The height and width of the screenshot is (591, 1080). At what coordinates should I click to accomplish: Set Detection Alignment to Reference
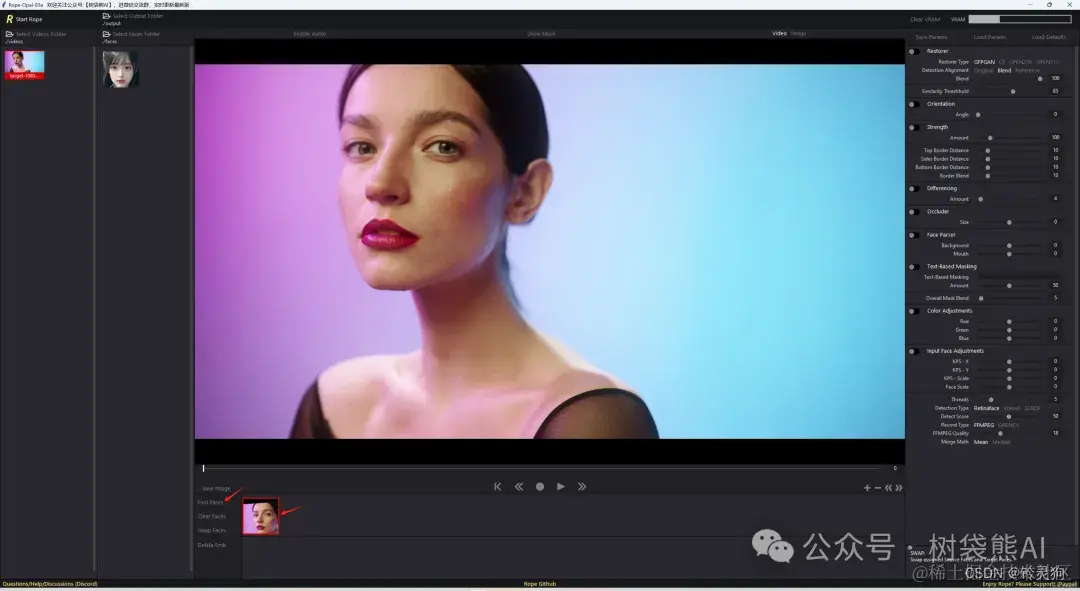(x=1027, y=70)
